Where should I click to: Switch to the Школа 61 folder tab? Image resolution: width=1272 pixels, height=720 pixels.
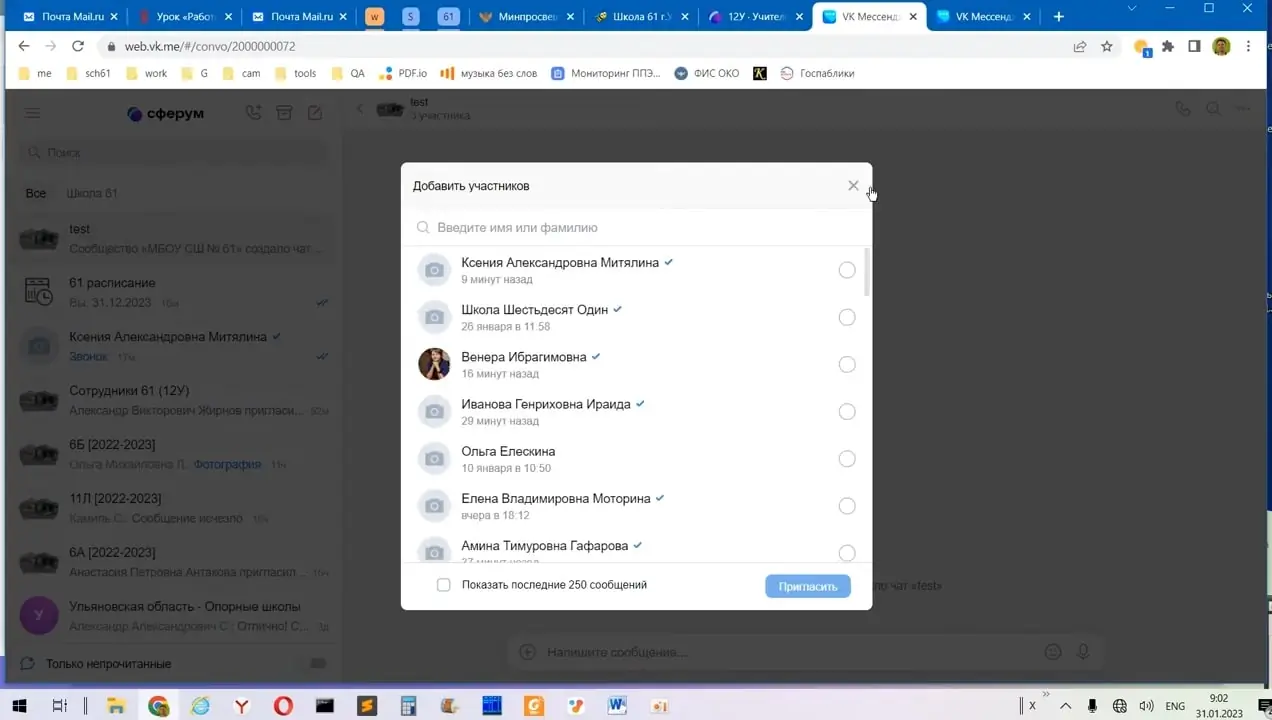[x=92, y=193]
